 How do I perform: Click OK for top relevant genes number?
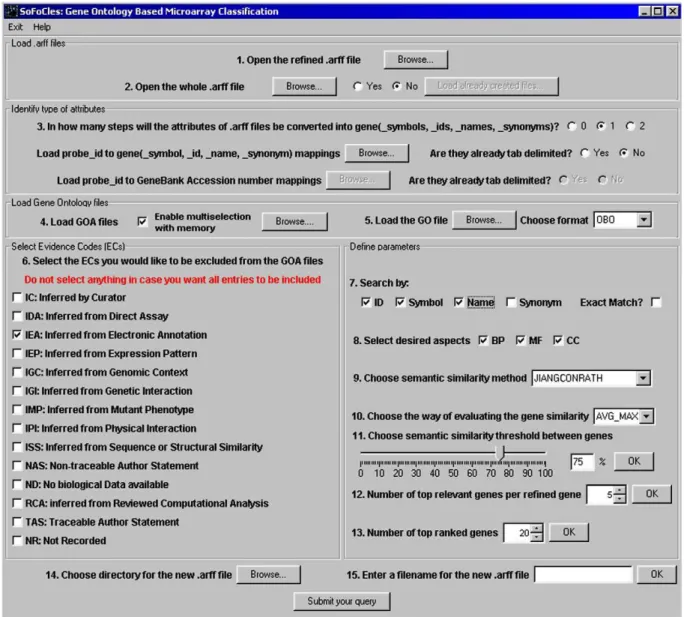coord(652,494)
